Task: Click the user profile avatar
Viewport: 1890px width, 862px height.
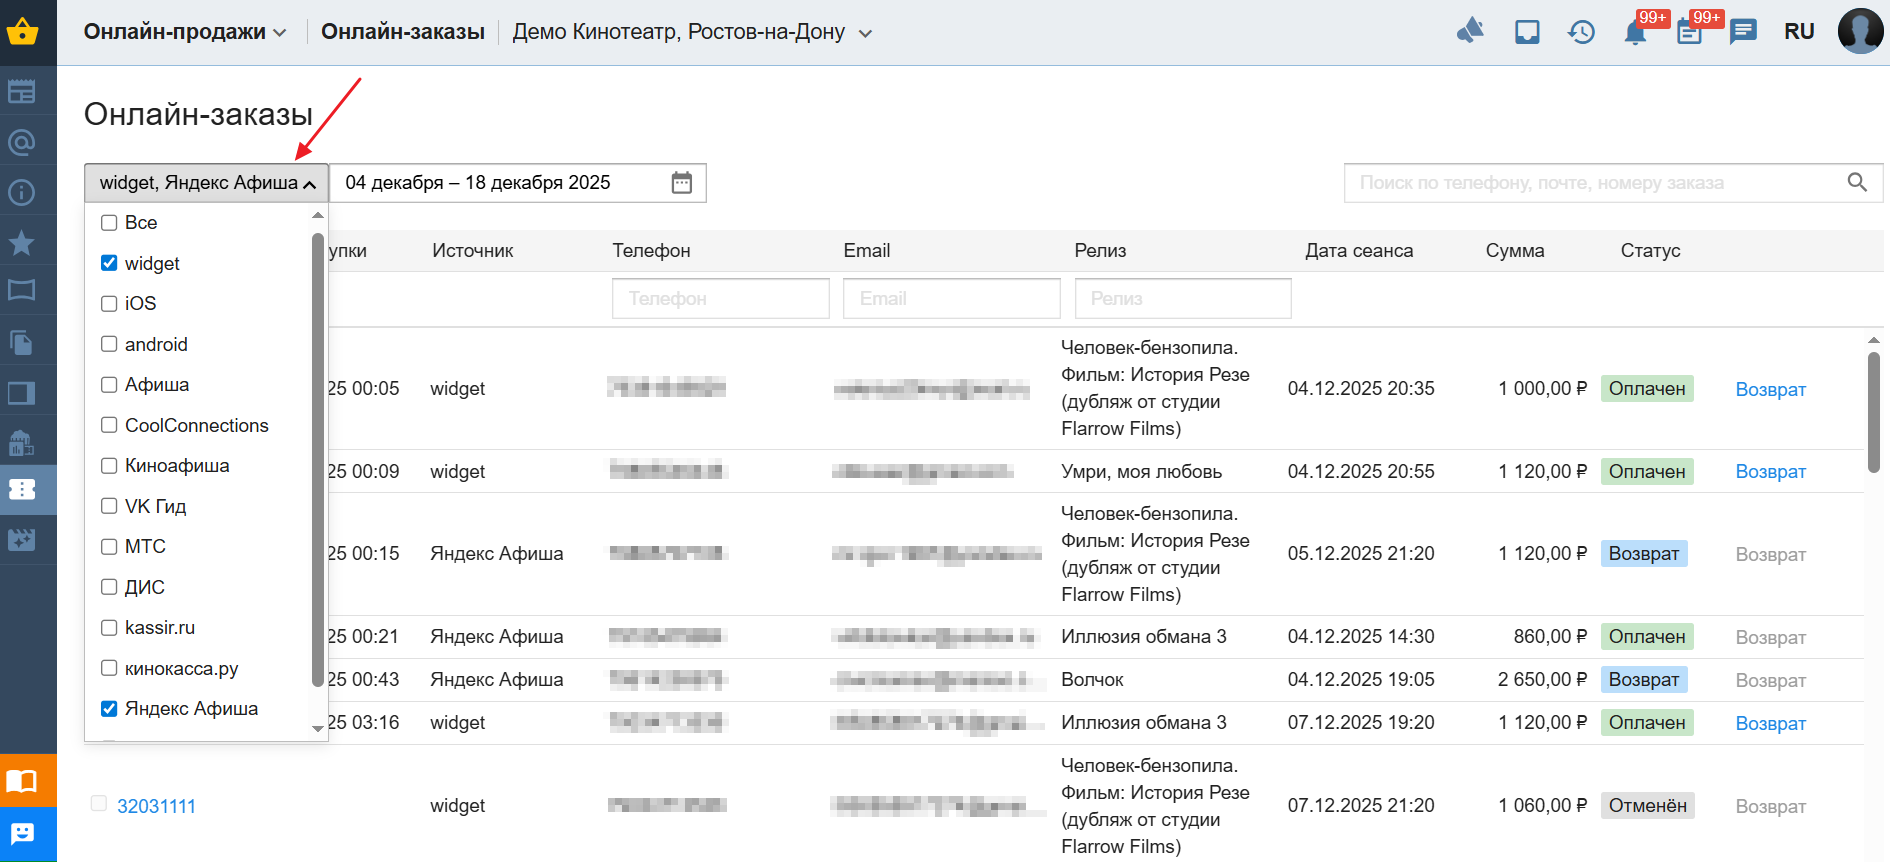Action: click(x=1860, y=32)
